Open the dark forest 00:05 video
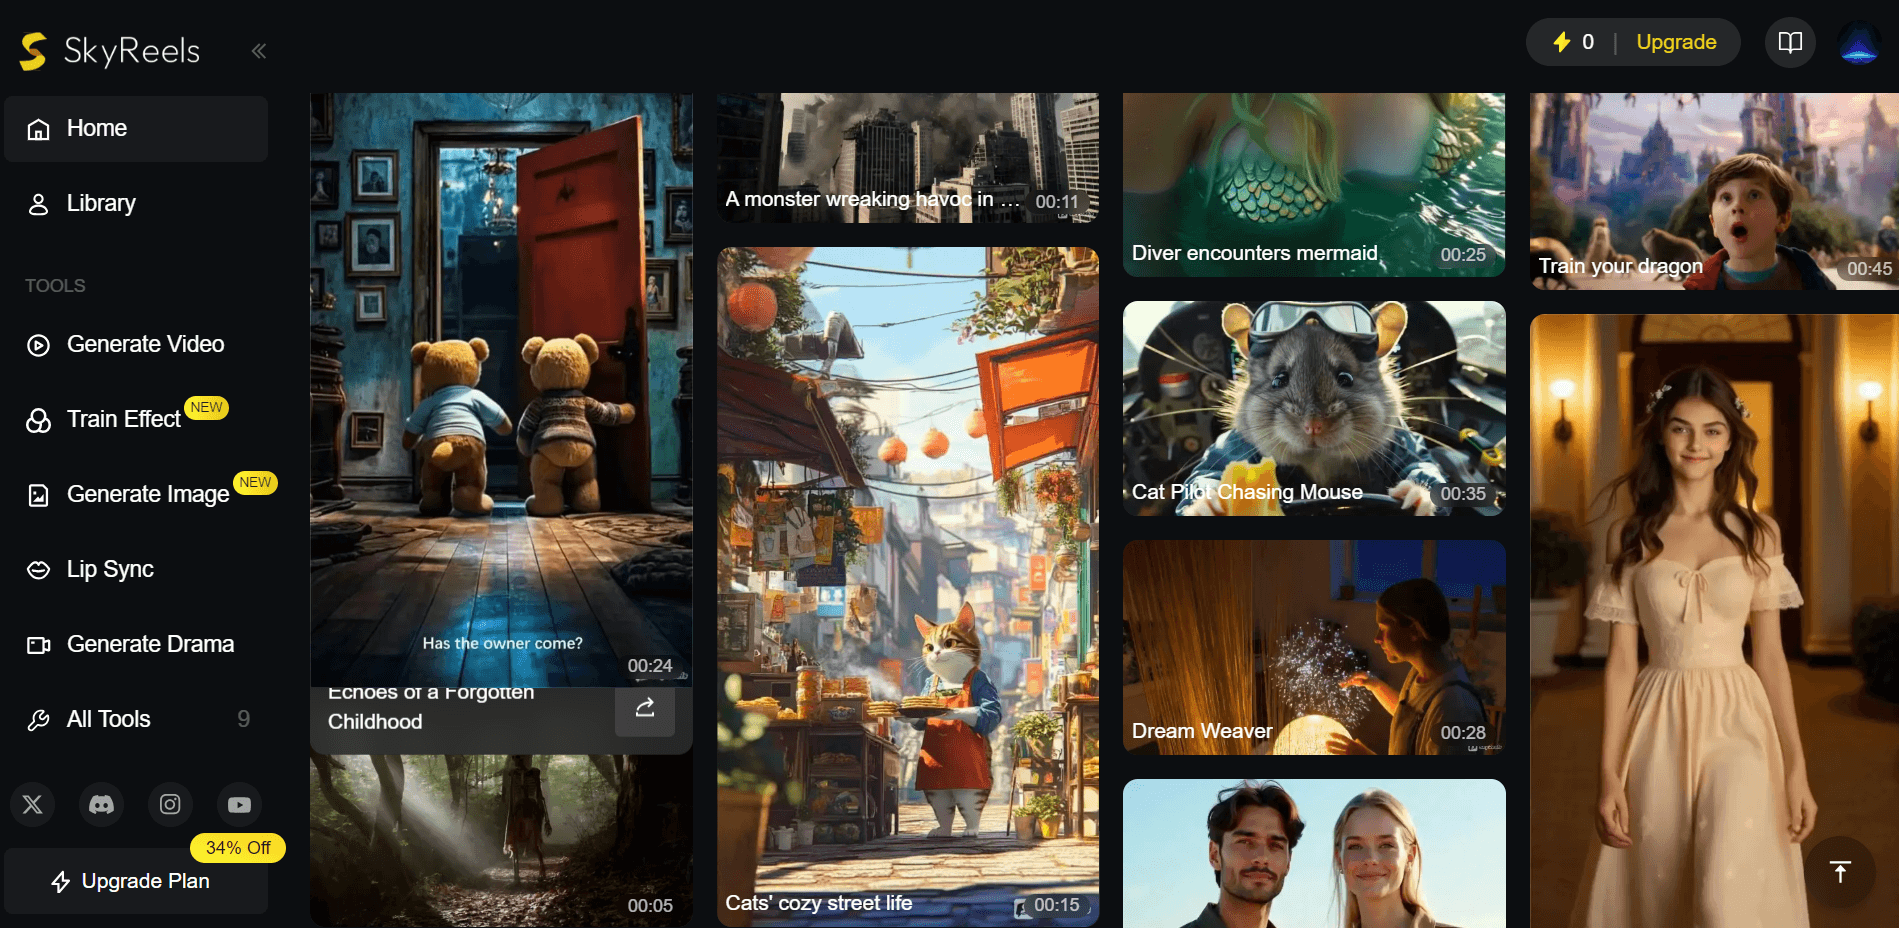 [x=501, y=840]
